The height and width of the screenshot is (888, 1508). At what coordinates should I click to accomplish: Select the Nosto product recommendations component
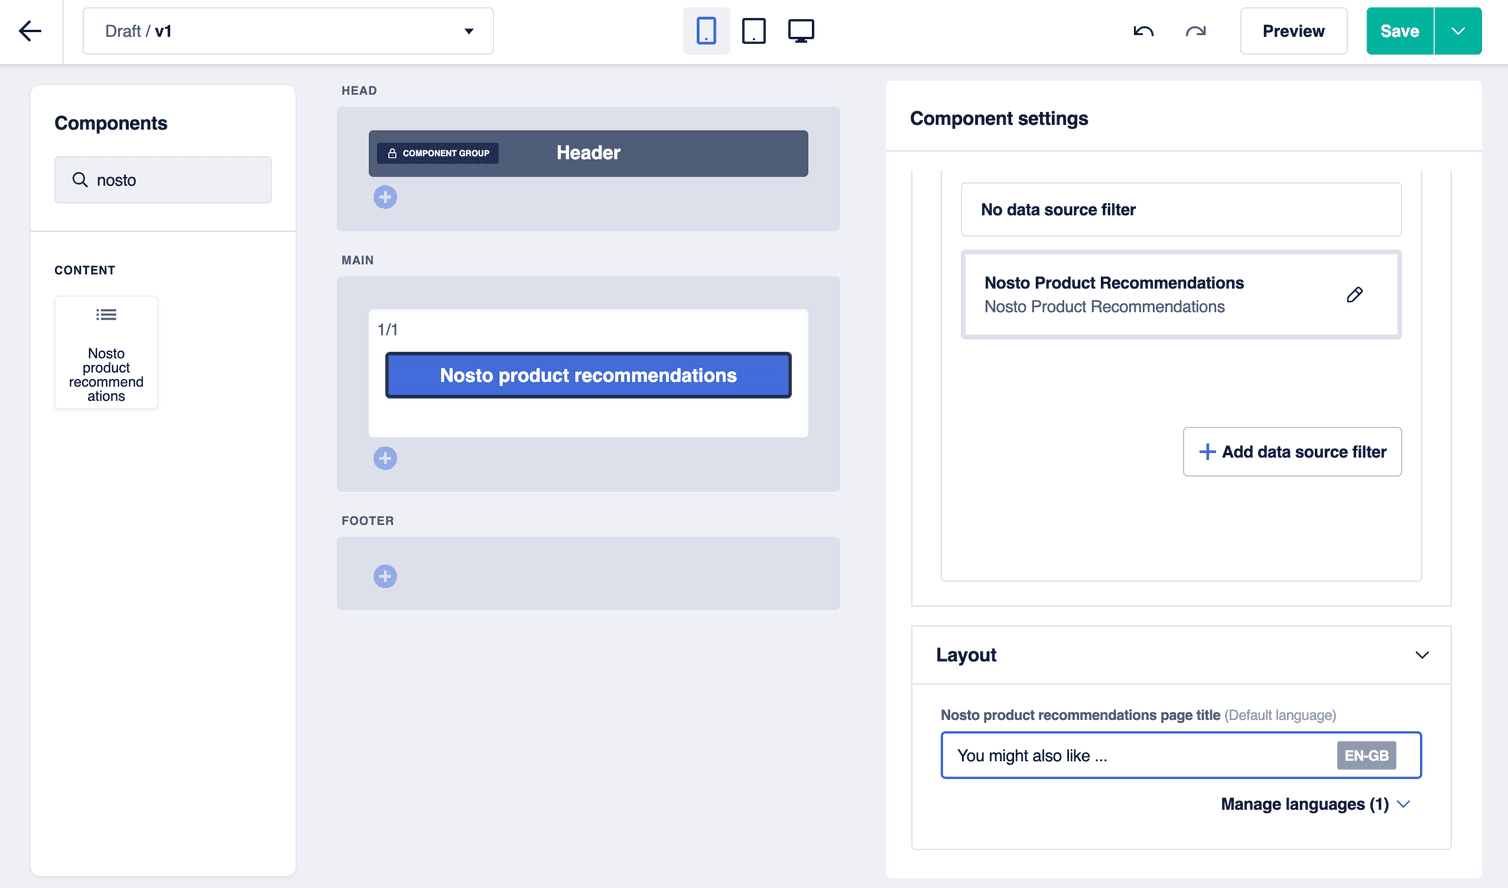[588, 375]
